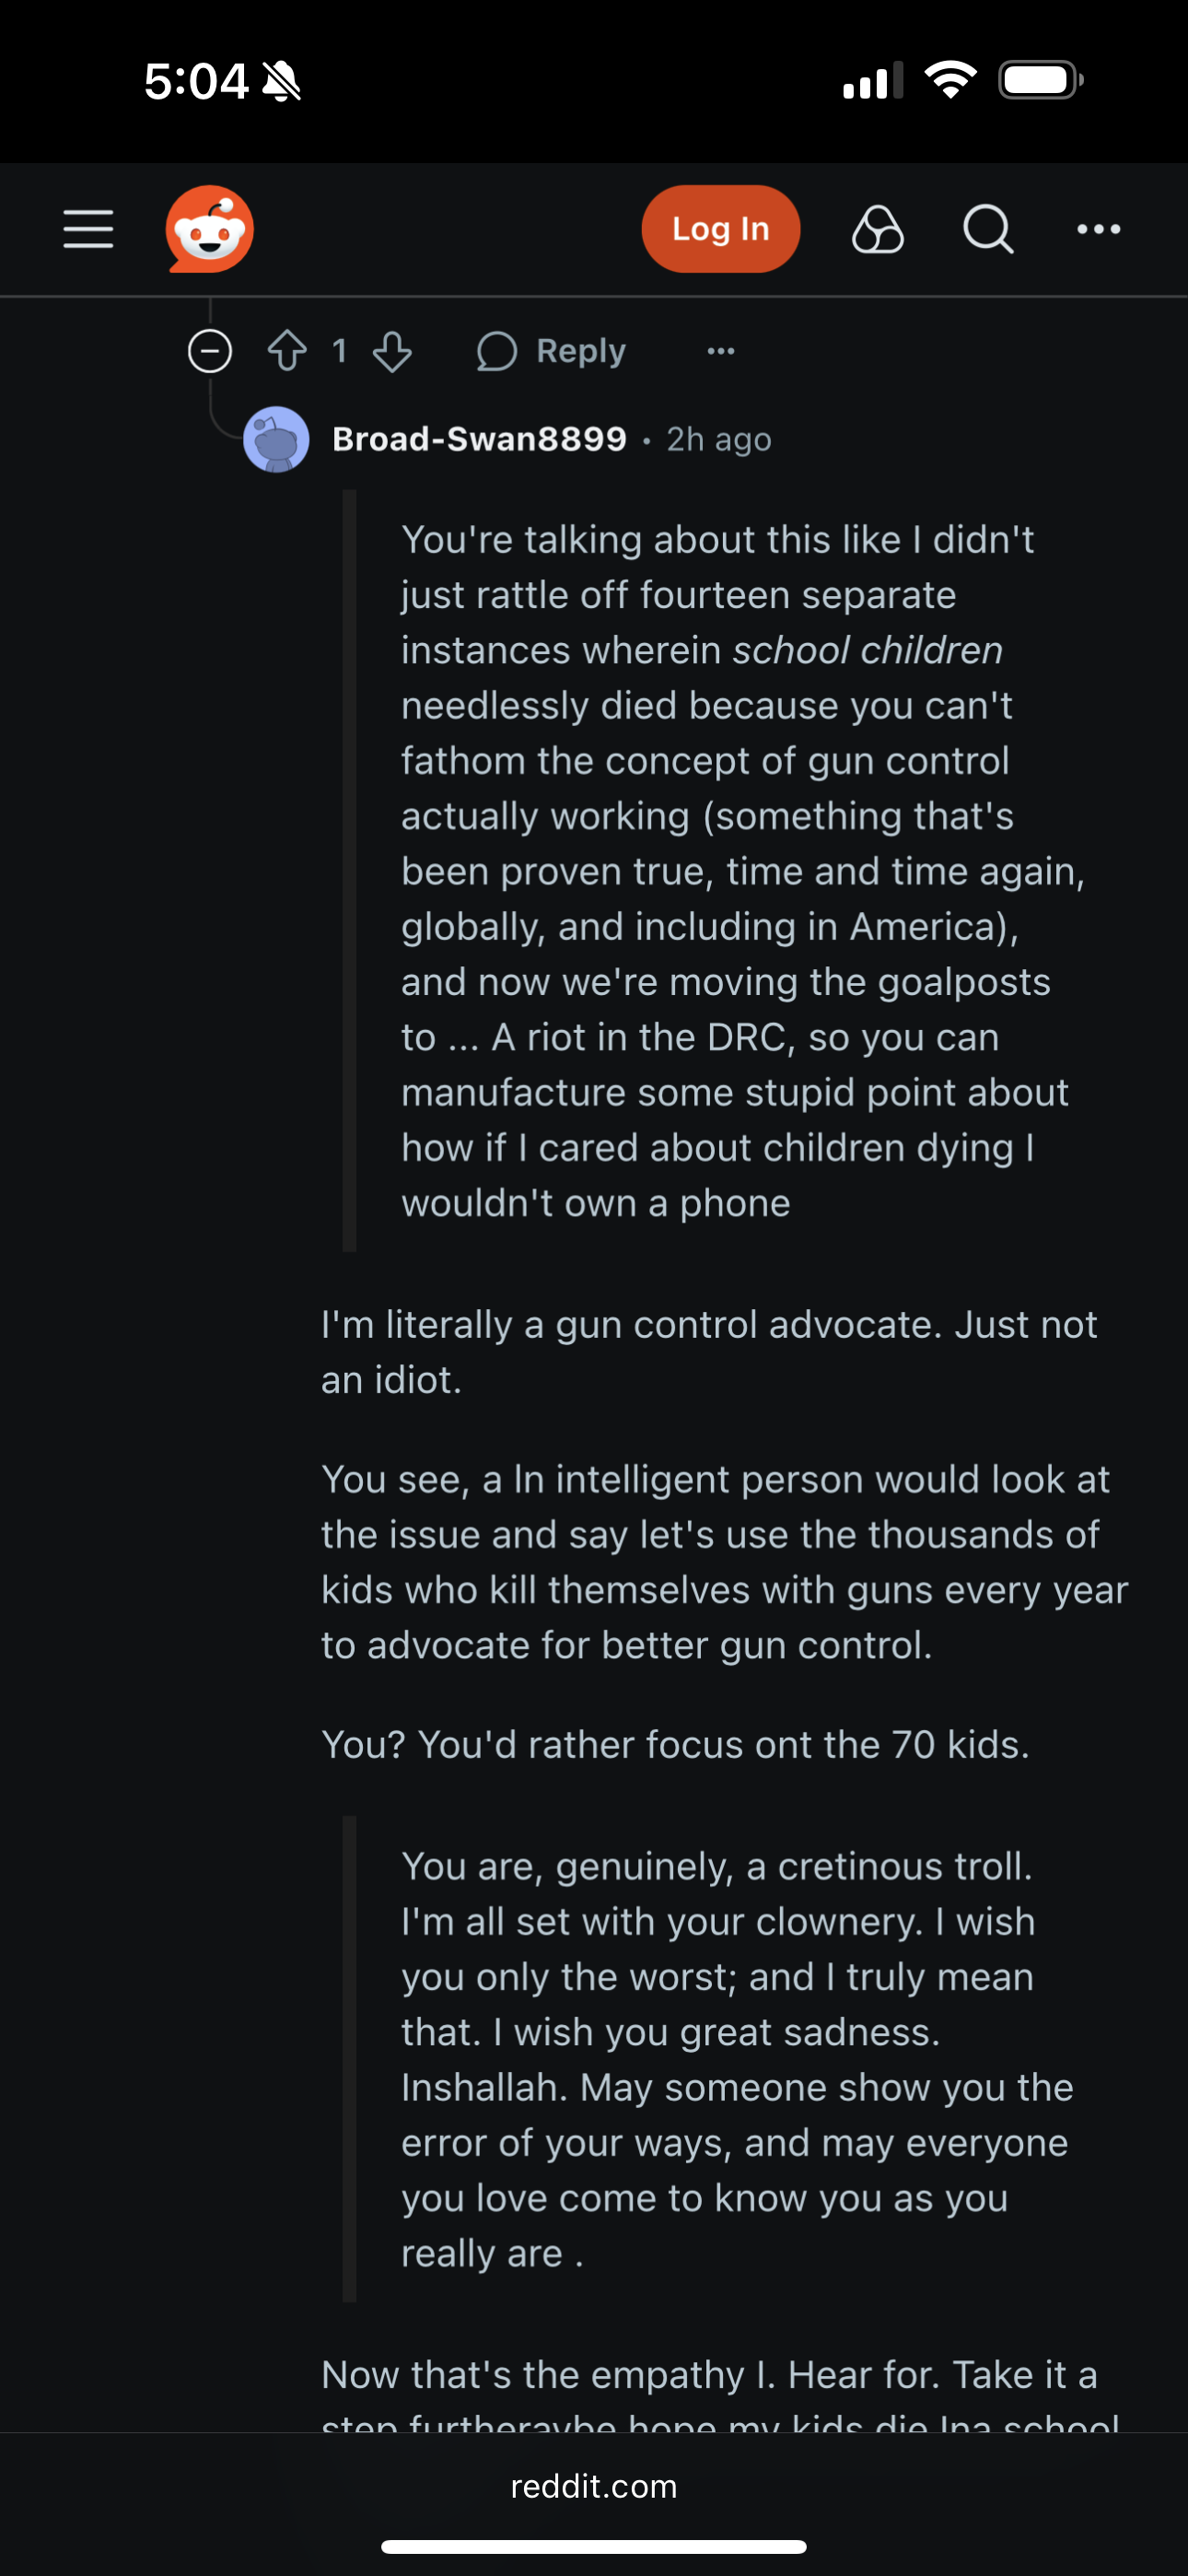Open the comment's three-dot options
This screenshot has height=2576, width=1188.
pos(721,351)
